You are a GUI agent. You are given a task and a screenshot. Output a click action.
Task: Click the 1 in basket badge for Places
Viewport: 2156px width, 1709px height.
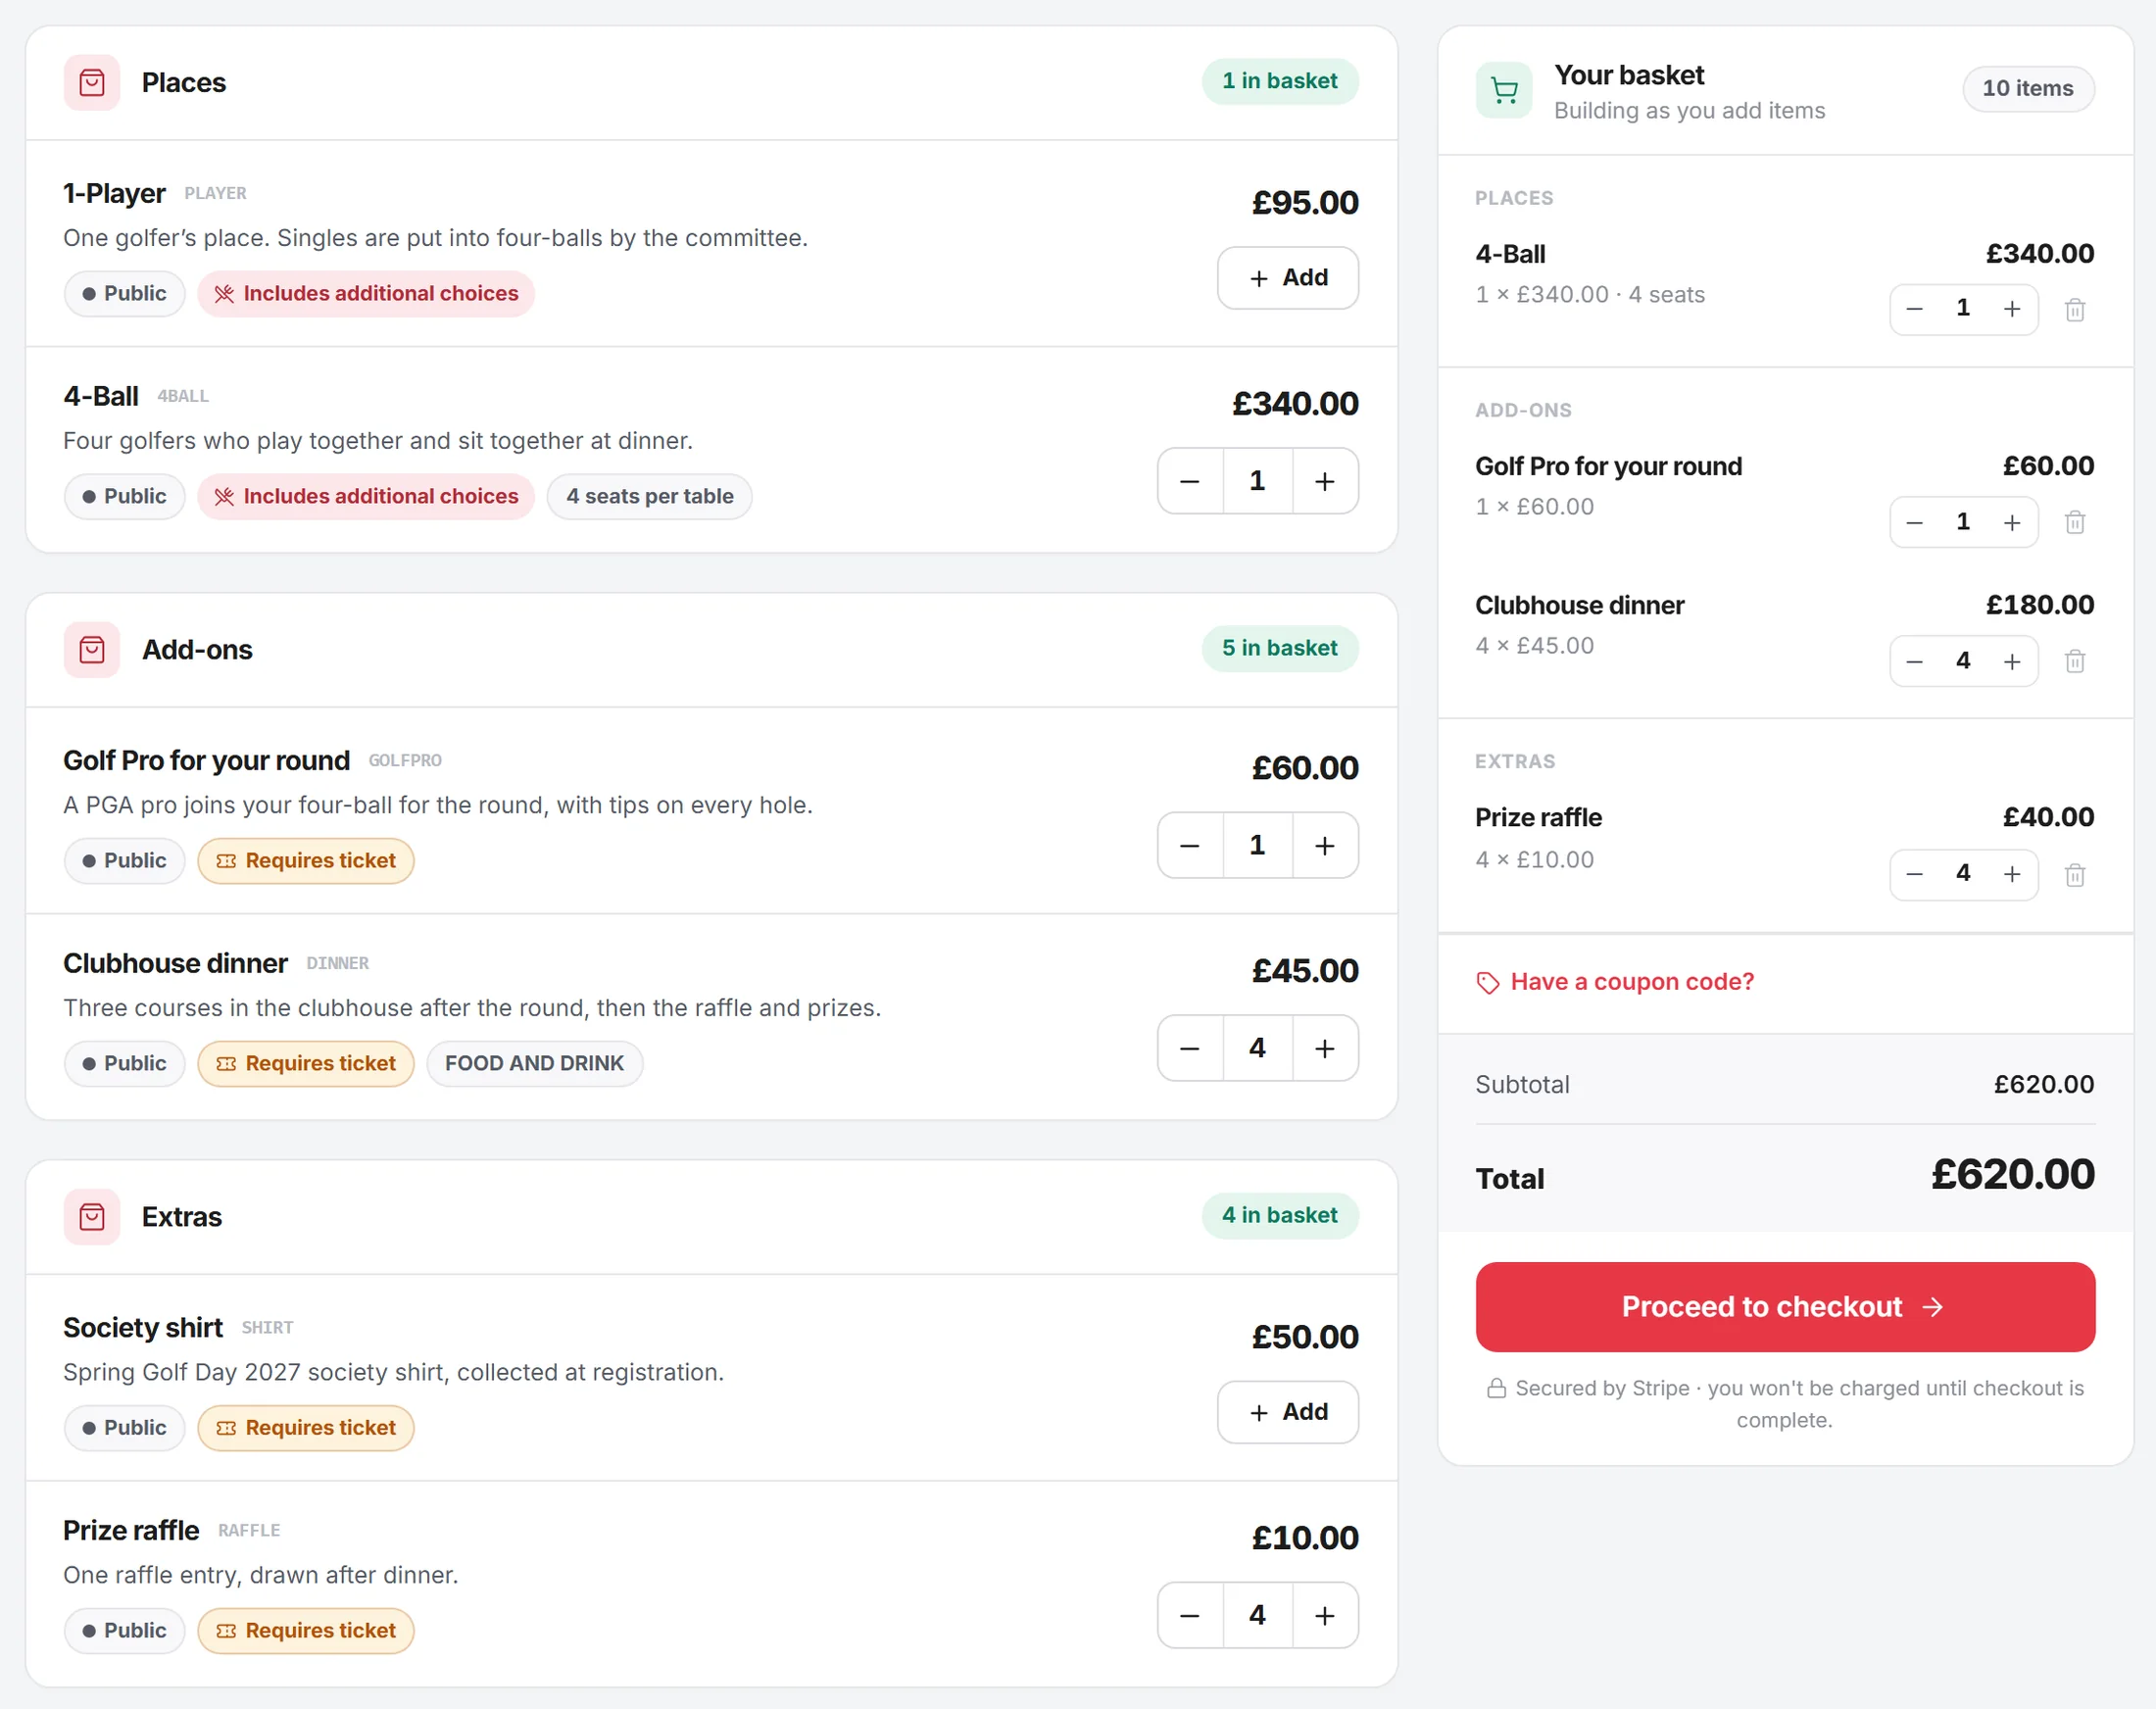pos(1280,81)
